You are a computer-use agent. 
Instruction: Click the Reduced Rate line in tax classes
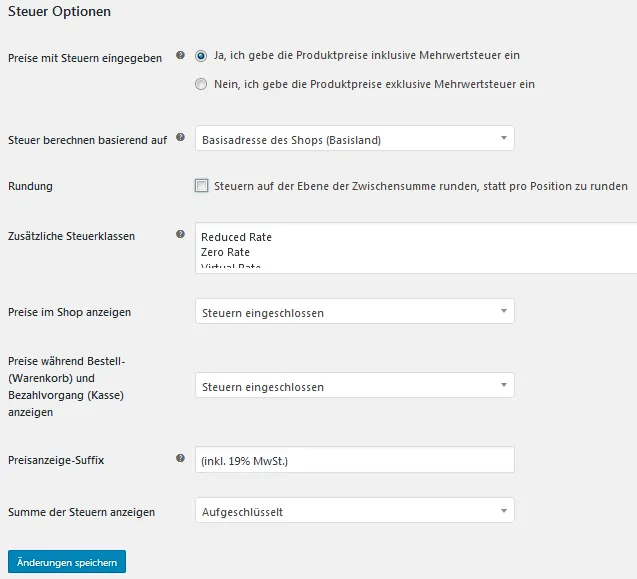[236, 237]
